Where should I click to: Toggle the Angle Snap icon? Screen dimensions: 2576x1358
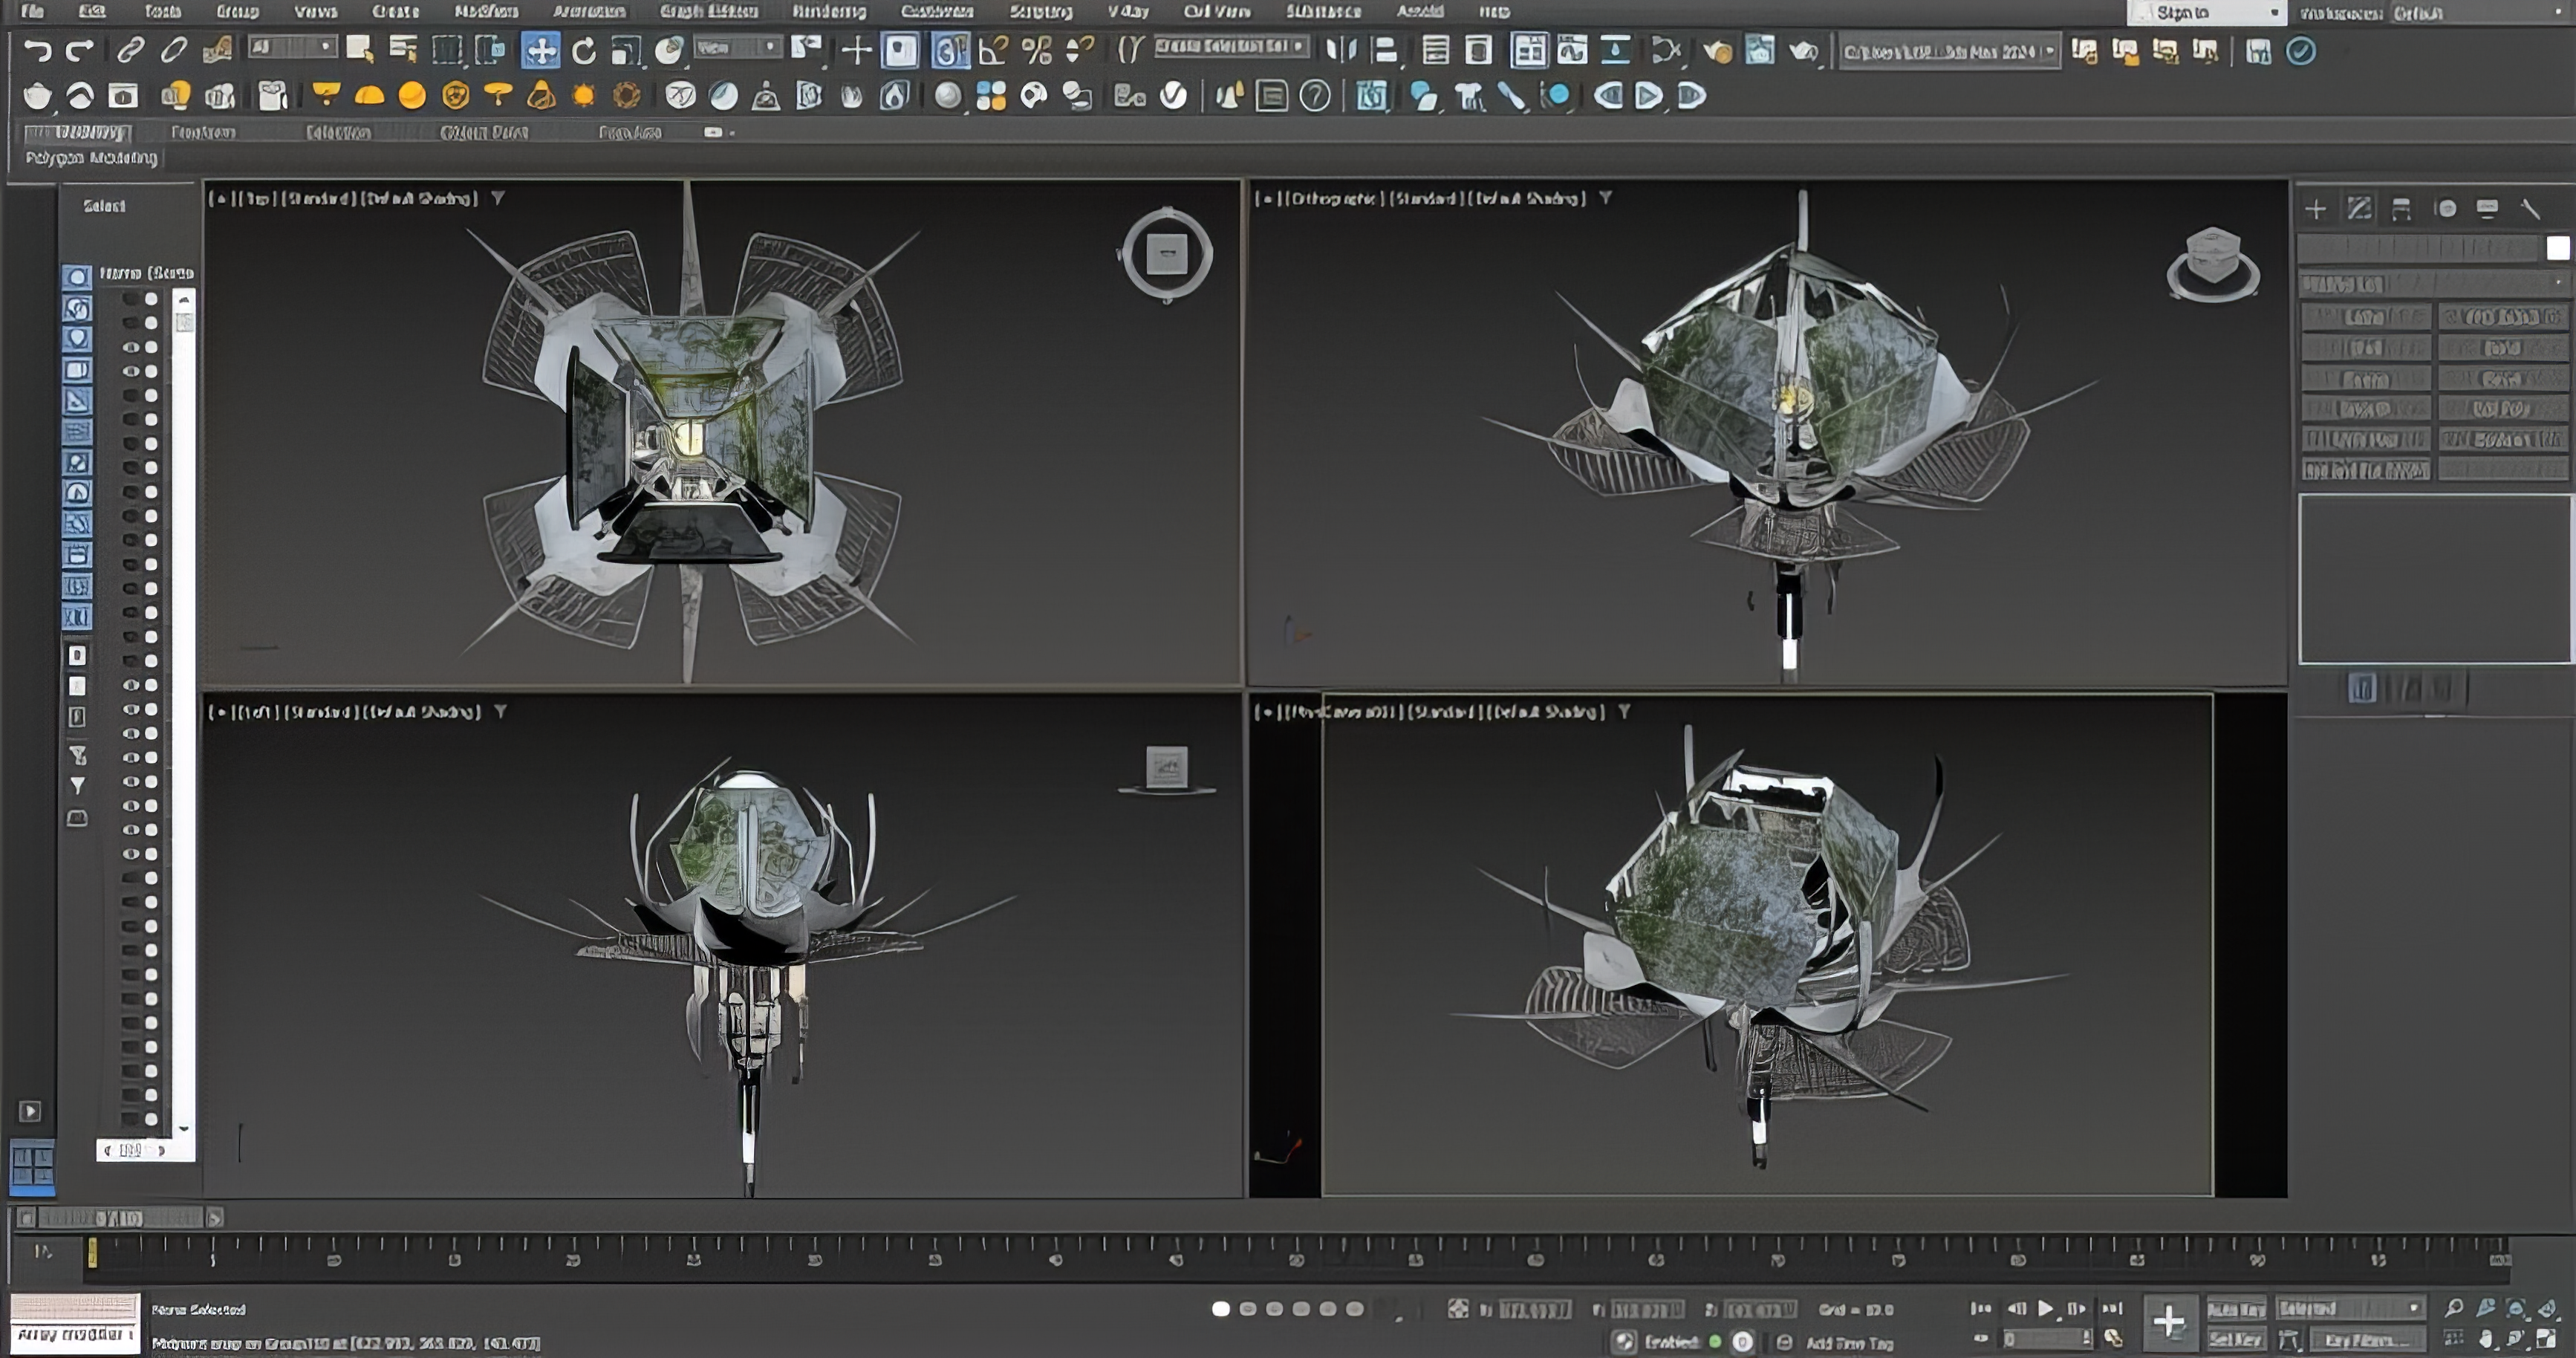[993, 50]
